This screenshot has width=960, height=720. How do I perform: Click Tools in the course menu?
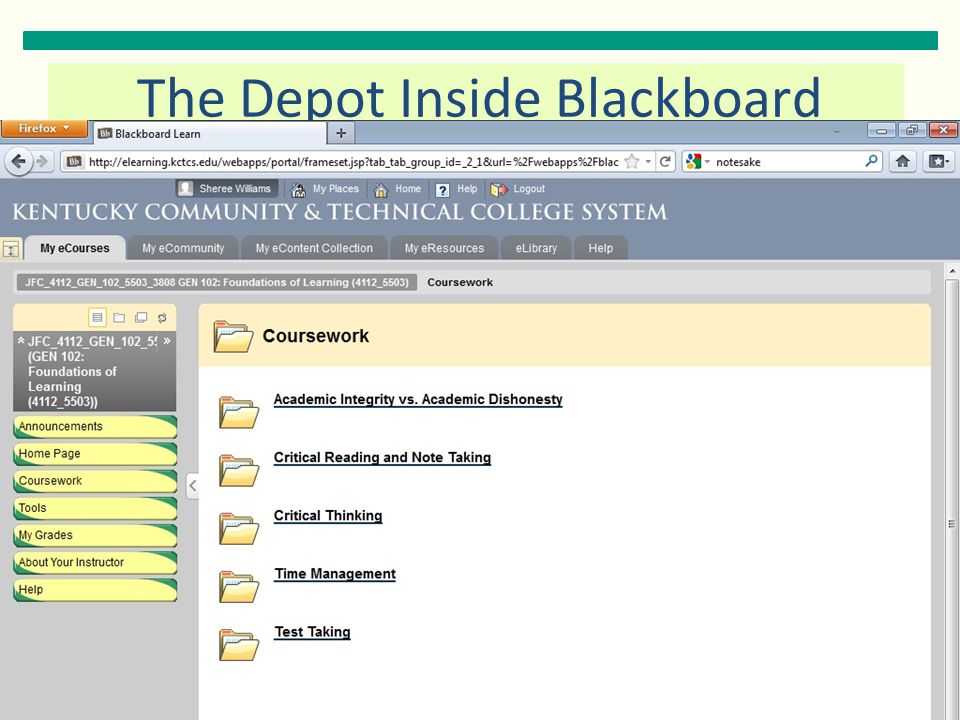tap(95, 508)
